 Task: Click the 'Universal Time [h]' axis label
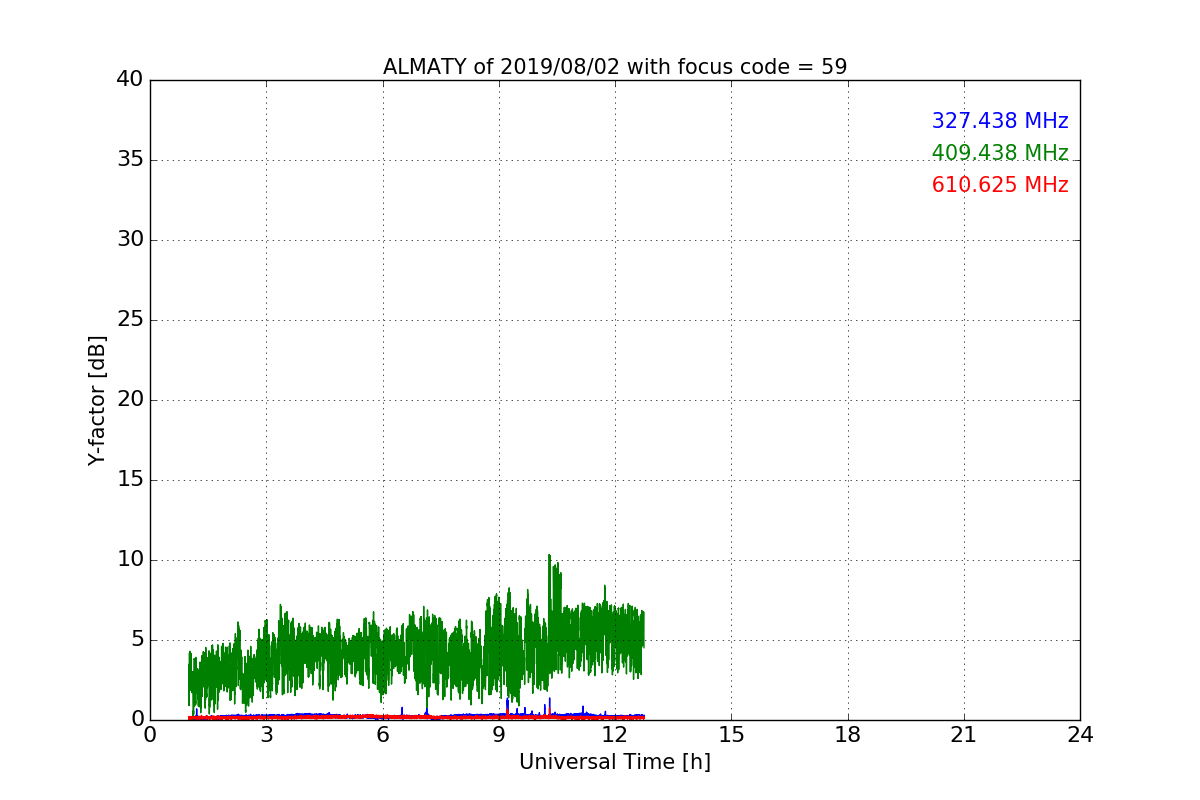[615, 762]
